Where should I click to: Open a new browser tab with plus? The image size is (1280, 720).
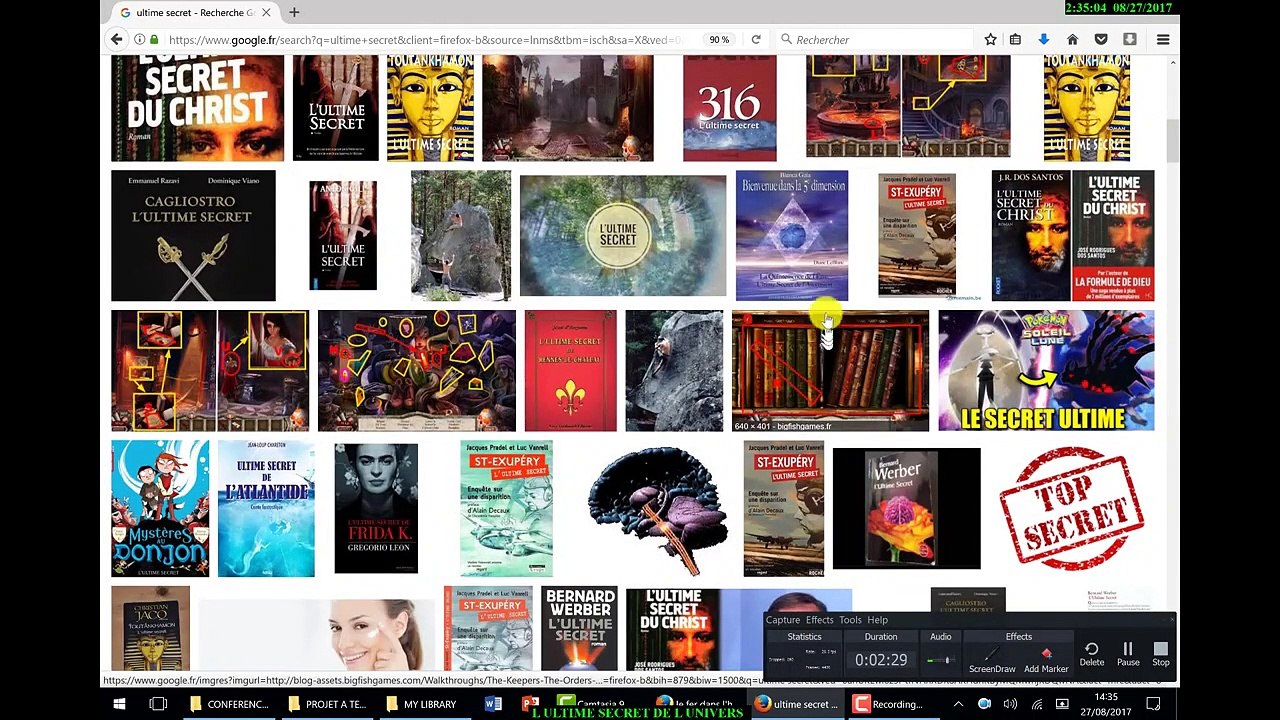(x=294, y=12)
